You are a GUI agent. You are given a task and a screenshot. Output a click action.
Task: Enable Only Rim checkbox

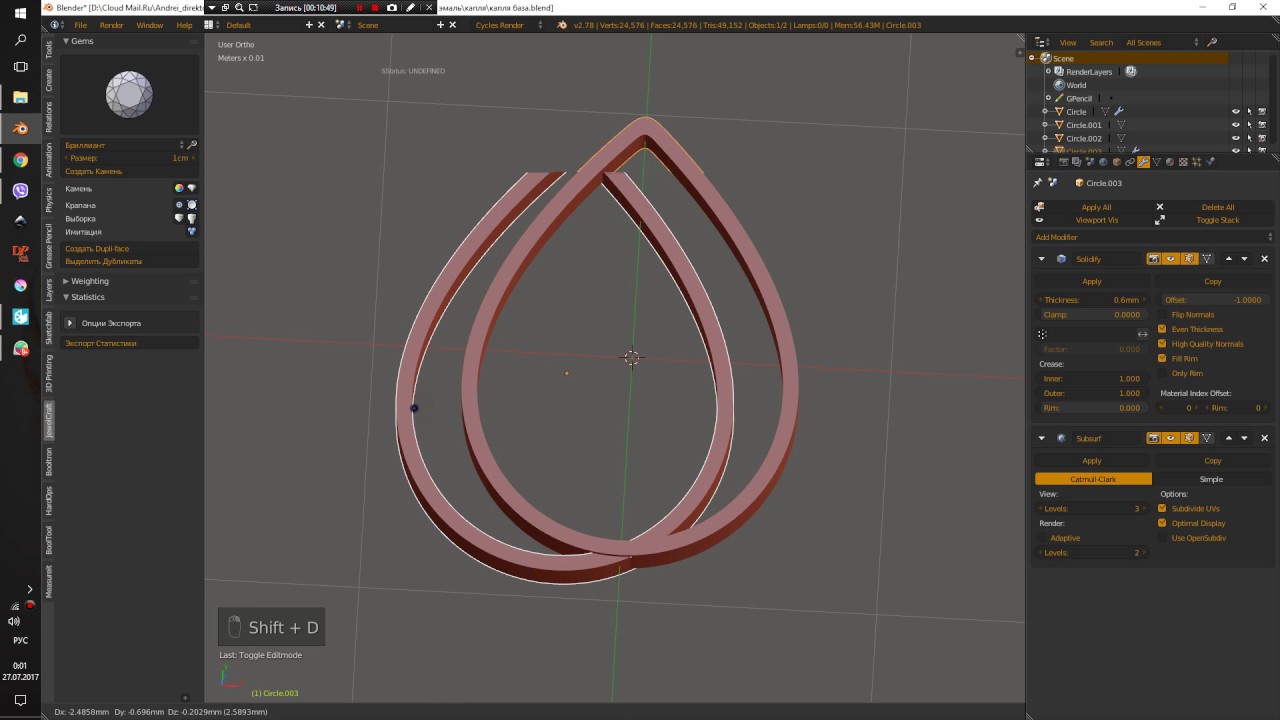(x=1163, y=373)
